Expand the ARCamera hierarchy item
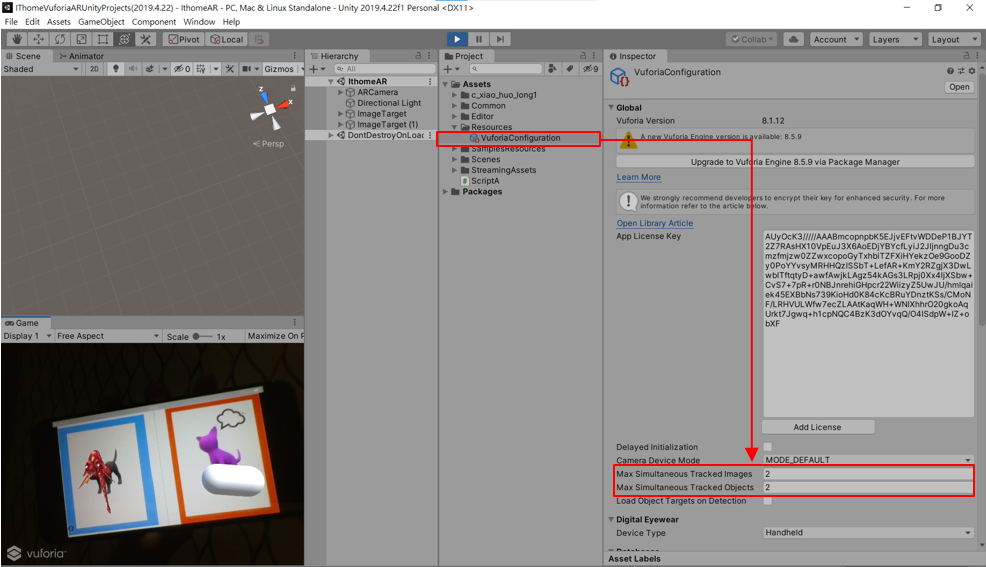Screen dimensions: 986x567 (341, 92)
